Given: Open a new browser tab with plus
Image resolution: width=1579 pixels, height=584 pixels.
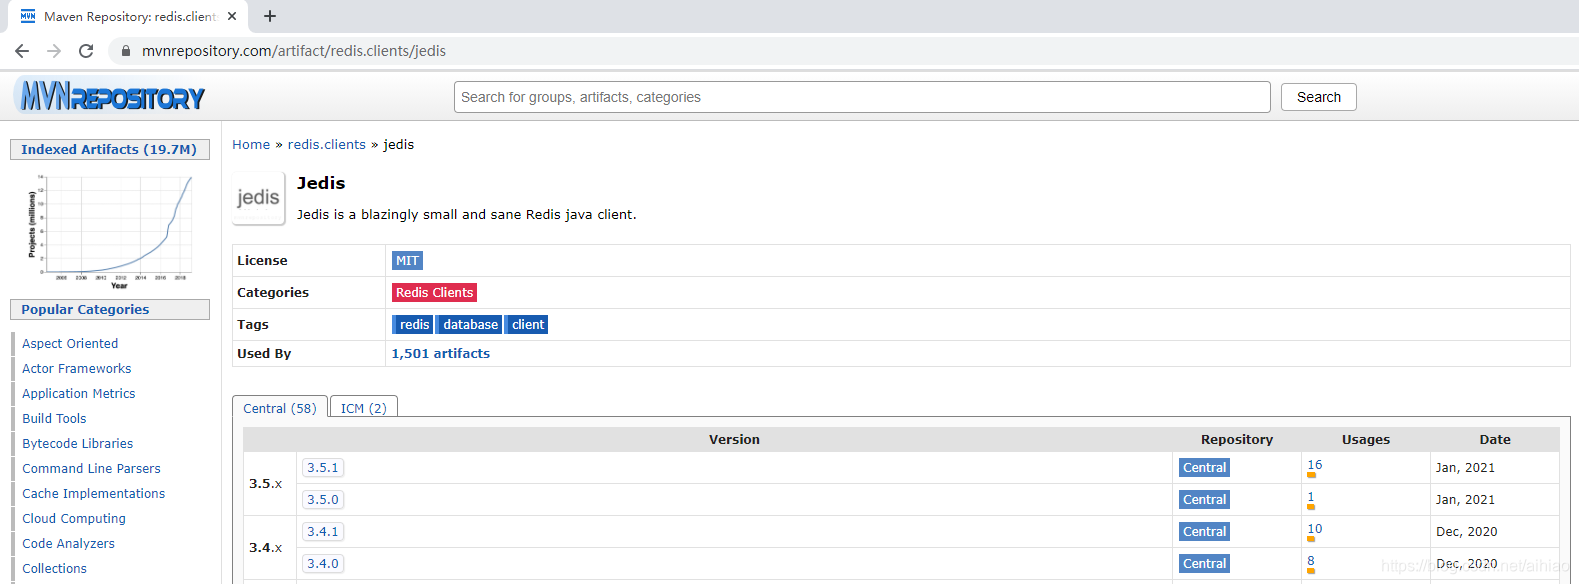Looking at the screenshot, I should click(x=270, y=16).
